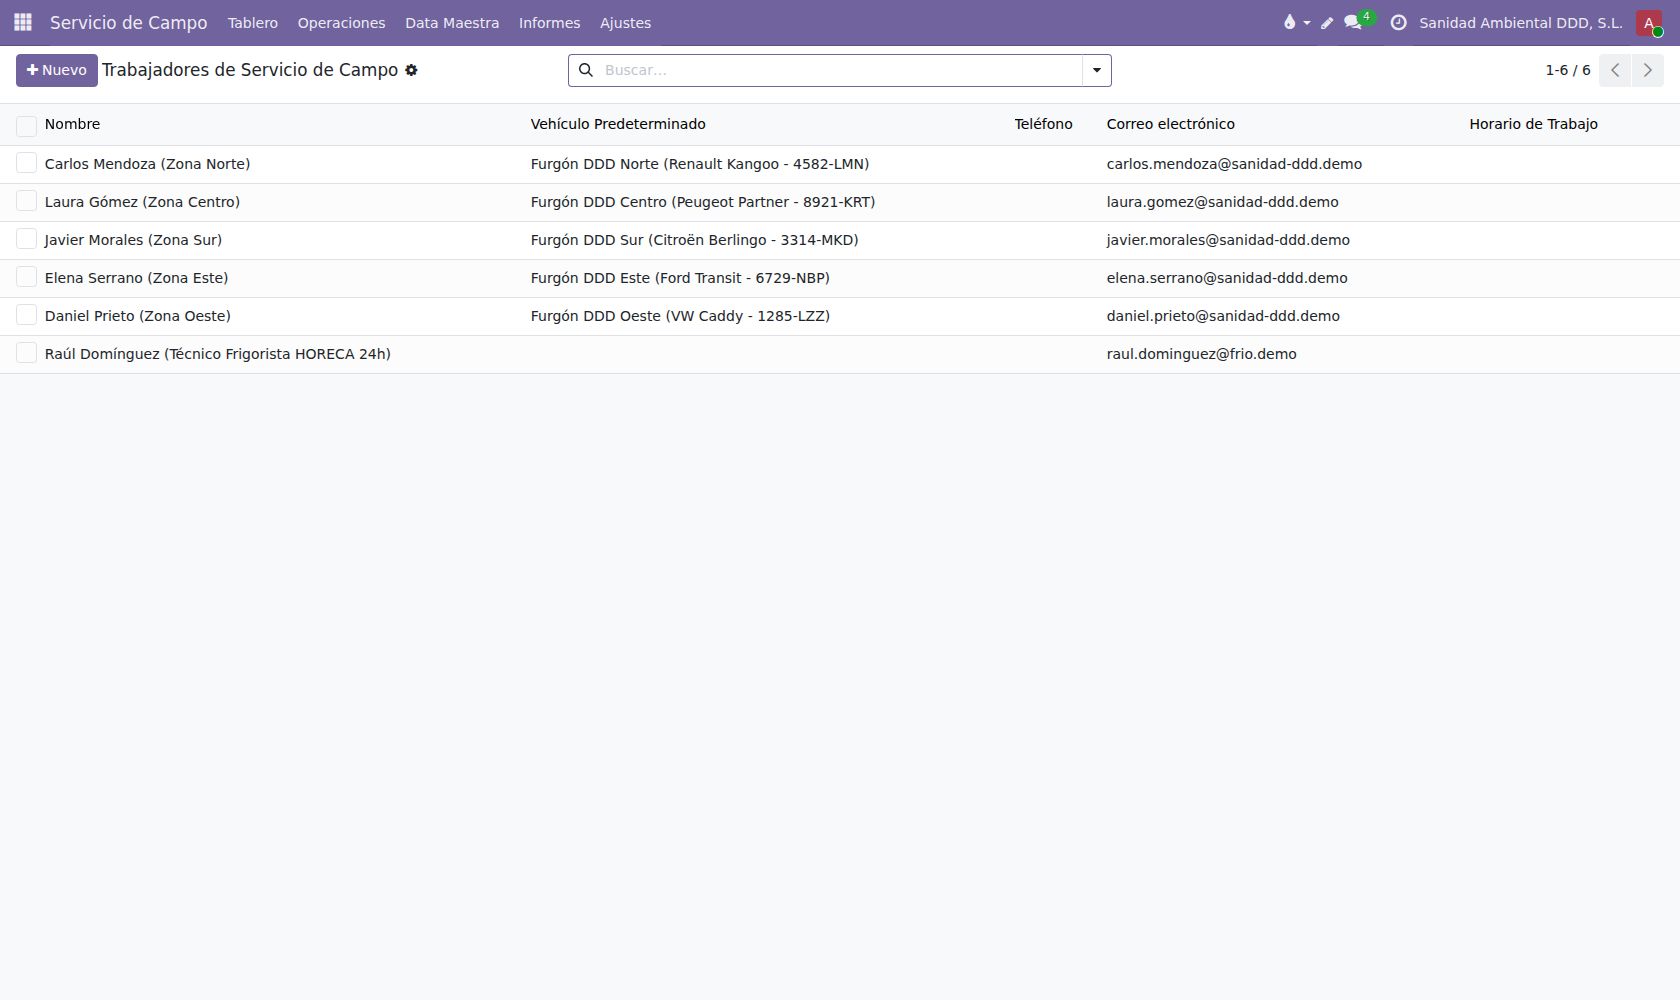
Task: Go to previous page arrow
Action: click(1615, 70)
